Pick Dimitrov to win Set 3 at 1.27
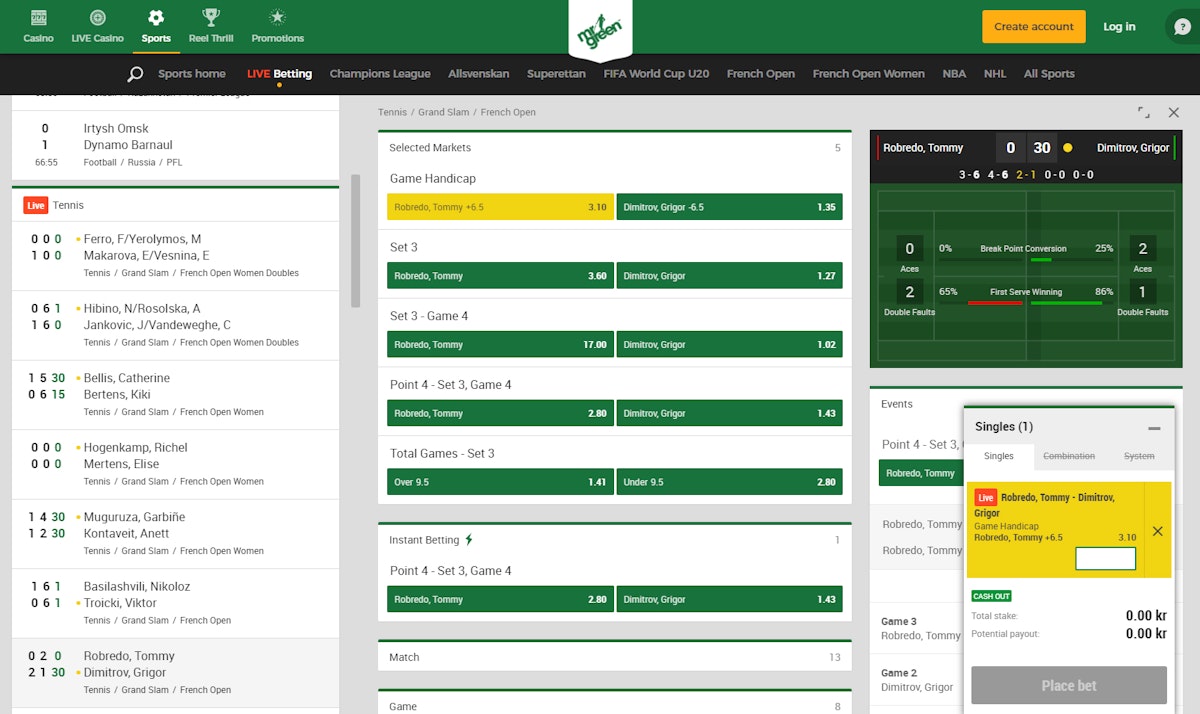1200x714 pixels. [x=729, y=276]
